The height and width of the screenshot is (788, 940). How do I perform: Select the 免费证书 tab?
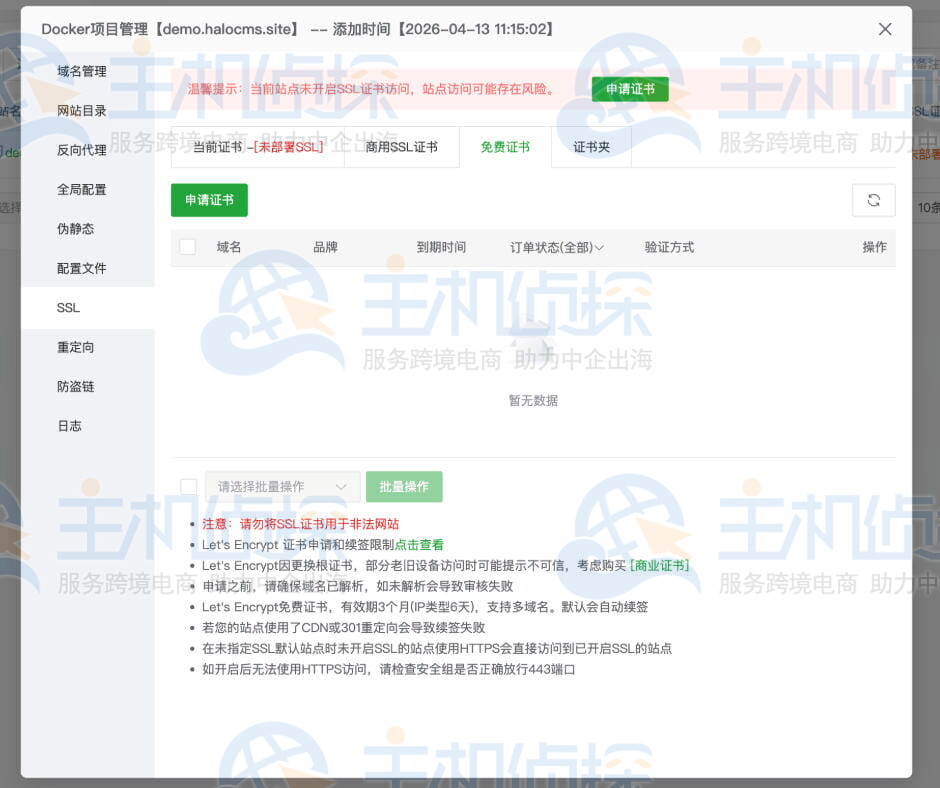[505, 147]
